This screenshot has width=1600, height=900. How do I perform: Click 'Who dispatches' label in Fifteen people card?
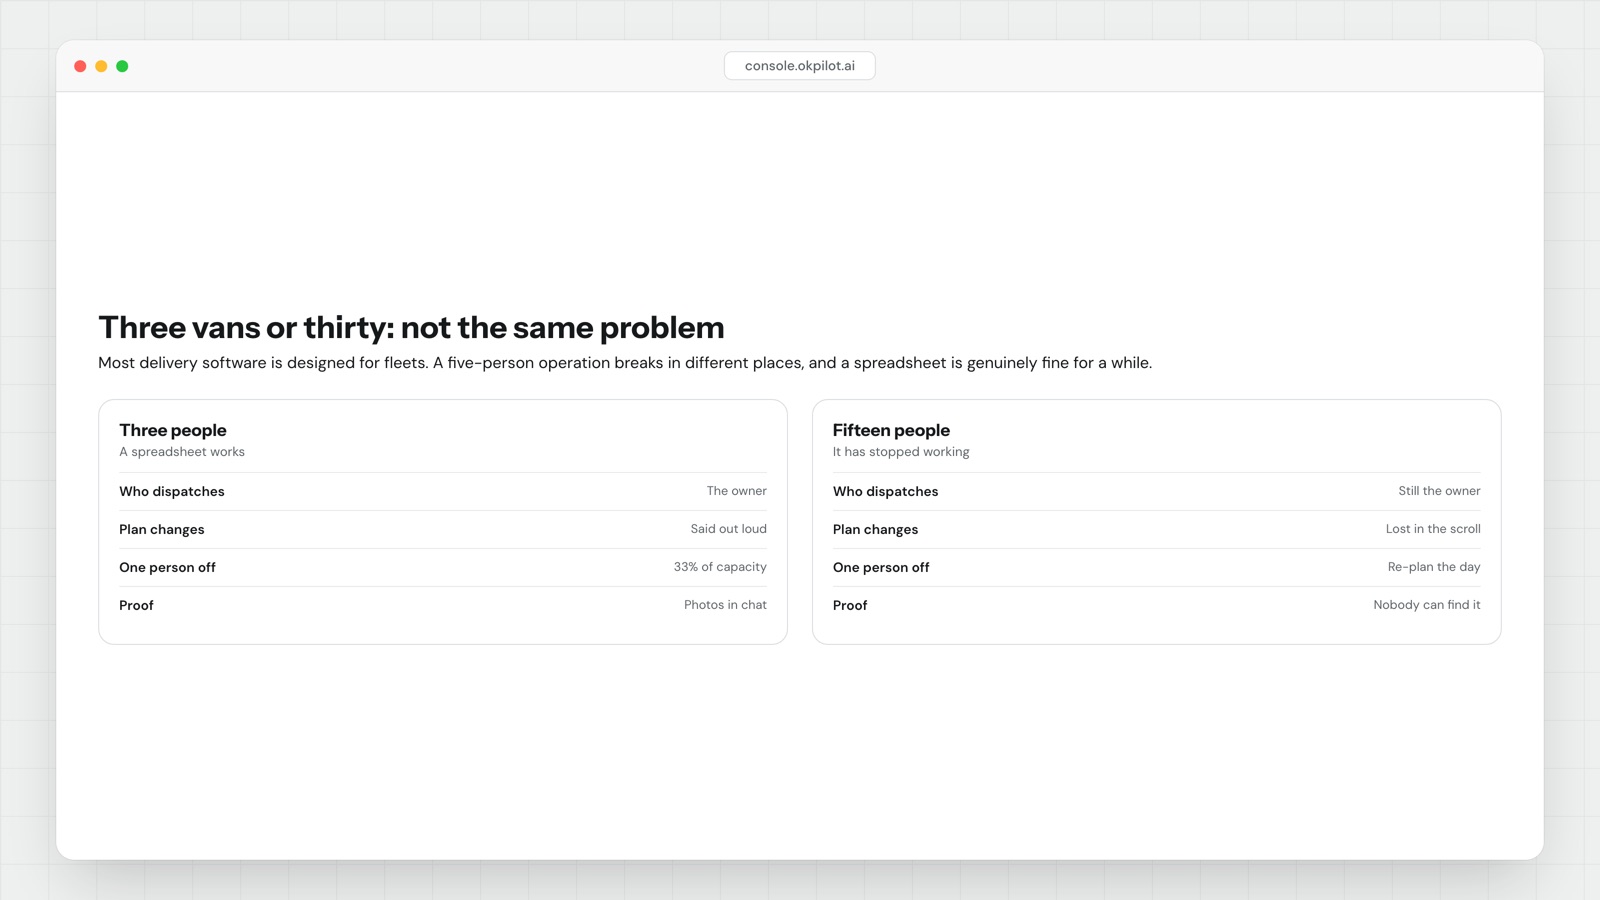[886, 492]
